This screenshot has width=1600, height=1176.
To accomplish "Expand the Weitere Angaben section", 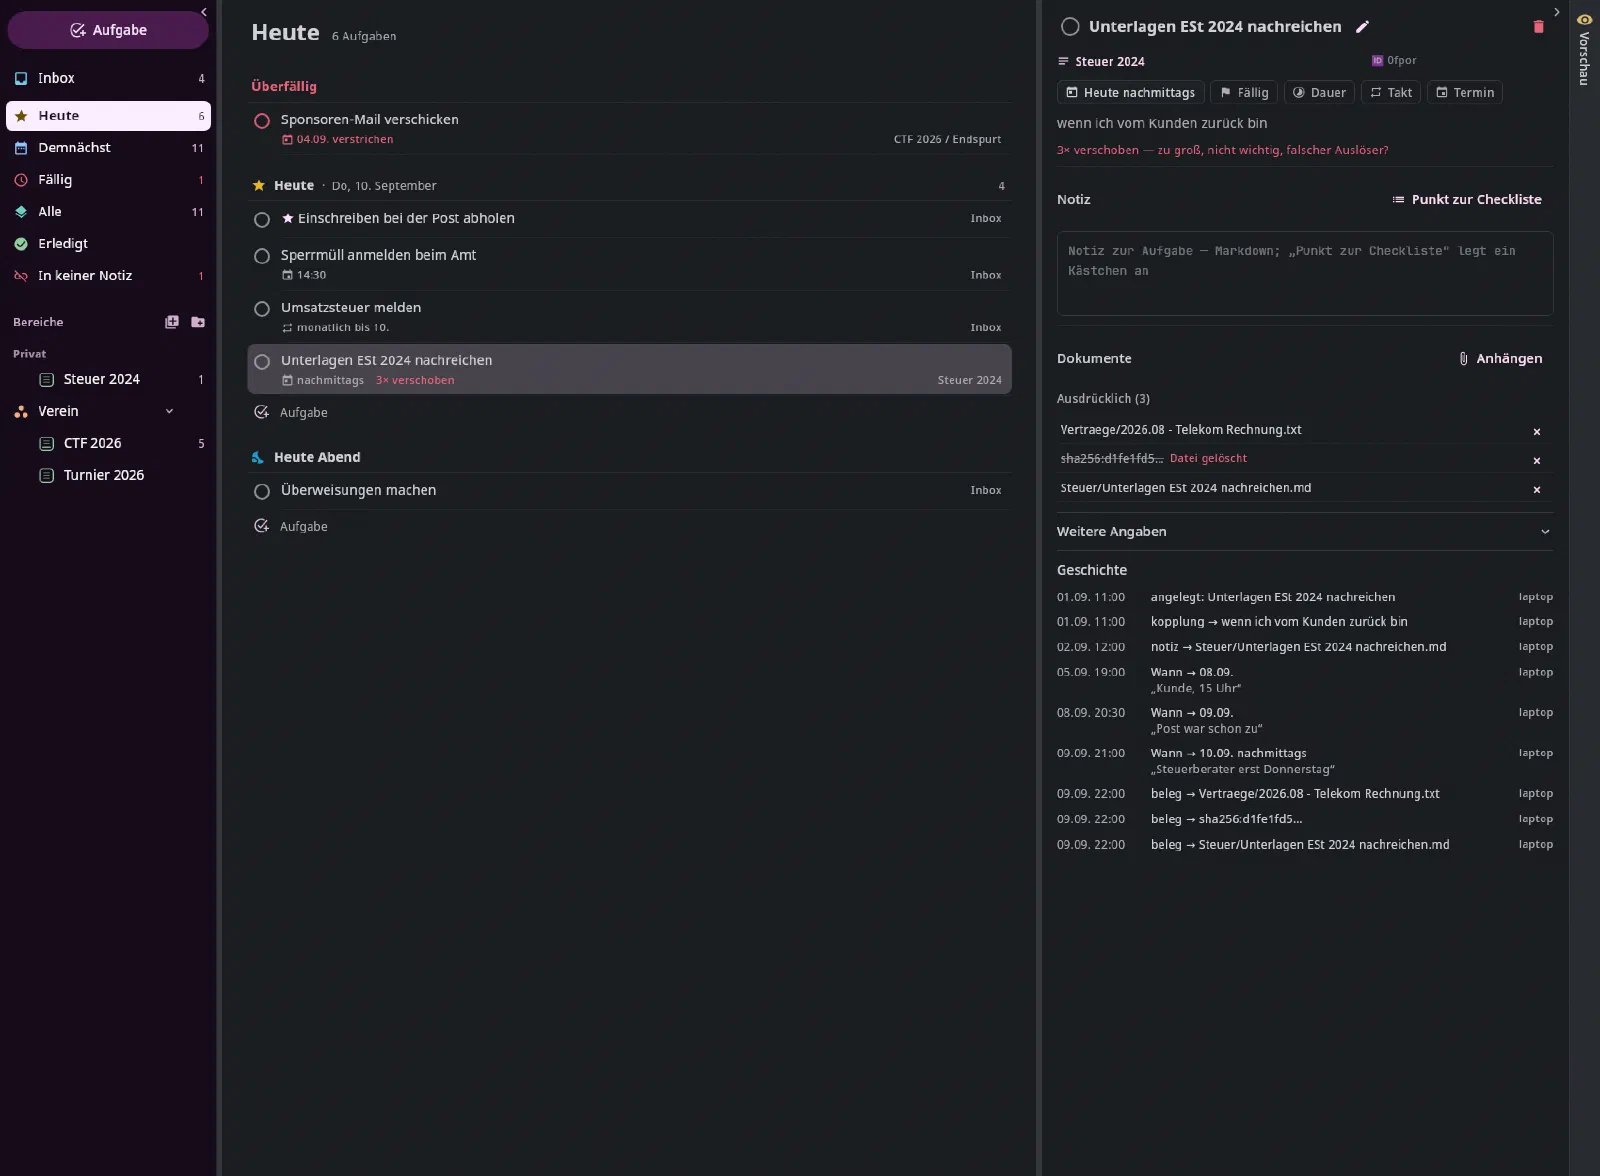I will click(x=1305, y=531).
